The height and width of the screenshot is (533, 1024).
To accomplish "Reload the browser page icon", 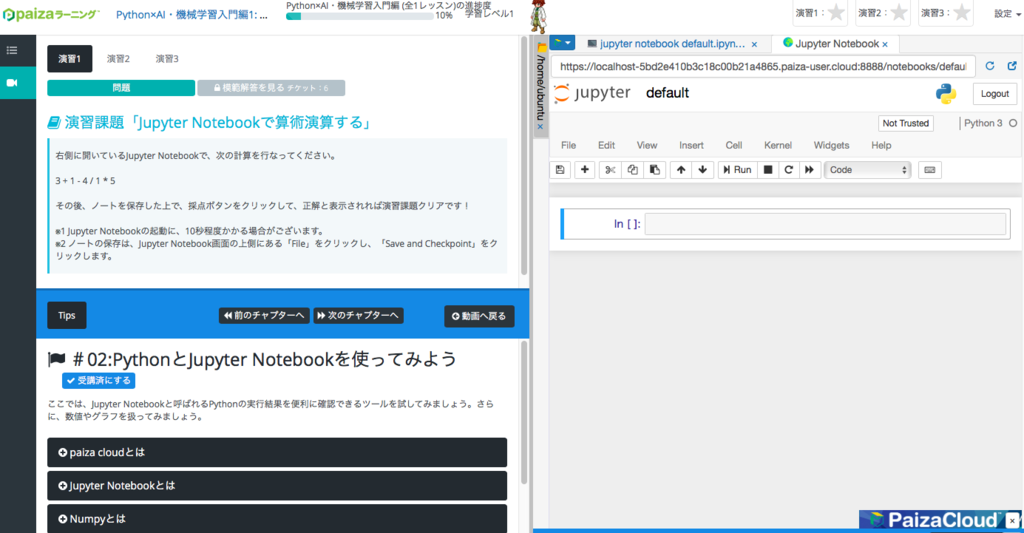I will 990,66.
